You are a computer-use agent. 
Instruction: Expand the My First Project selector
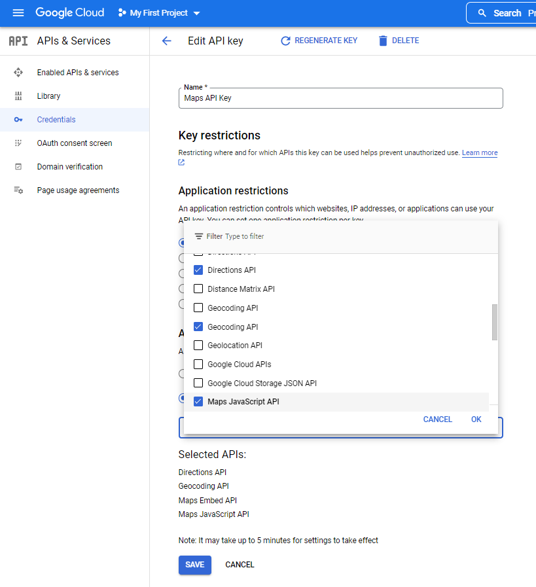(159, 13)
